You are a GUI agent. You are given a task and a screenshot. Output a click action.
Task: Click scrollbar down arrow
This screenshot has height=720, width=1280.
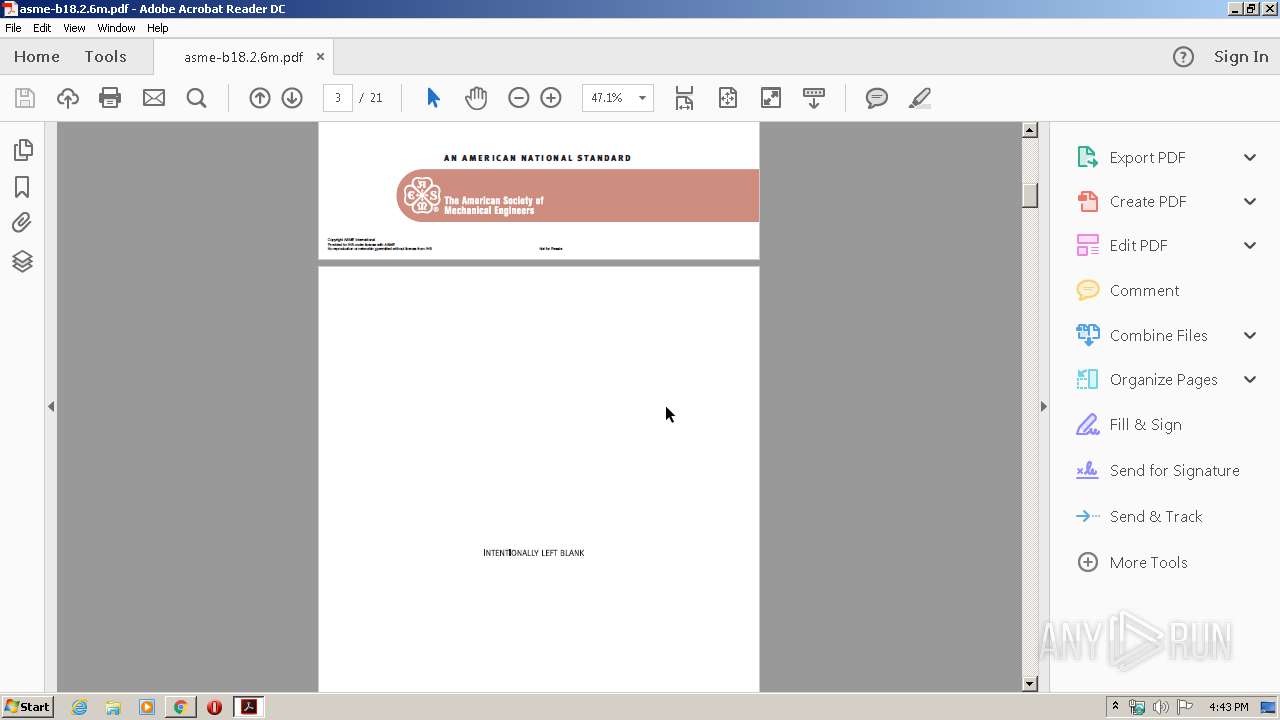[x=1030, y=684]
